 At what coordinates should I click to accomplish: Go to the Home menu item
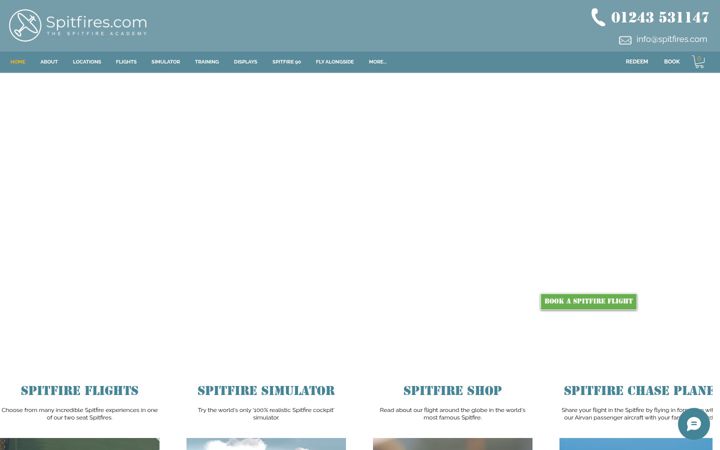pos(18,62)
